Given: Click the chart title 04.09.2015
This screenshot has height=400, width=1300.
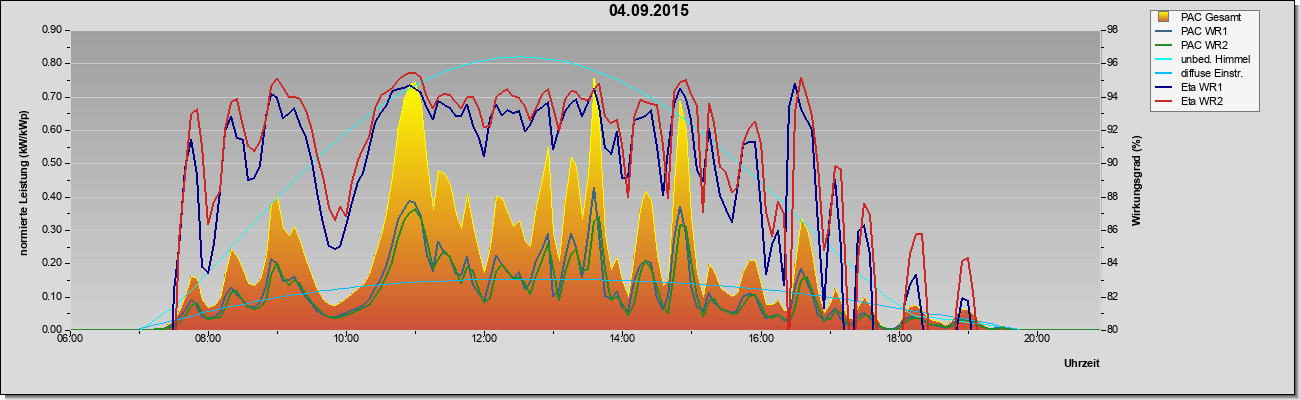Looking at the screenshot, I should (649, 11).
